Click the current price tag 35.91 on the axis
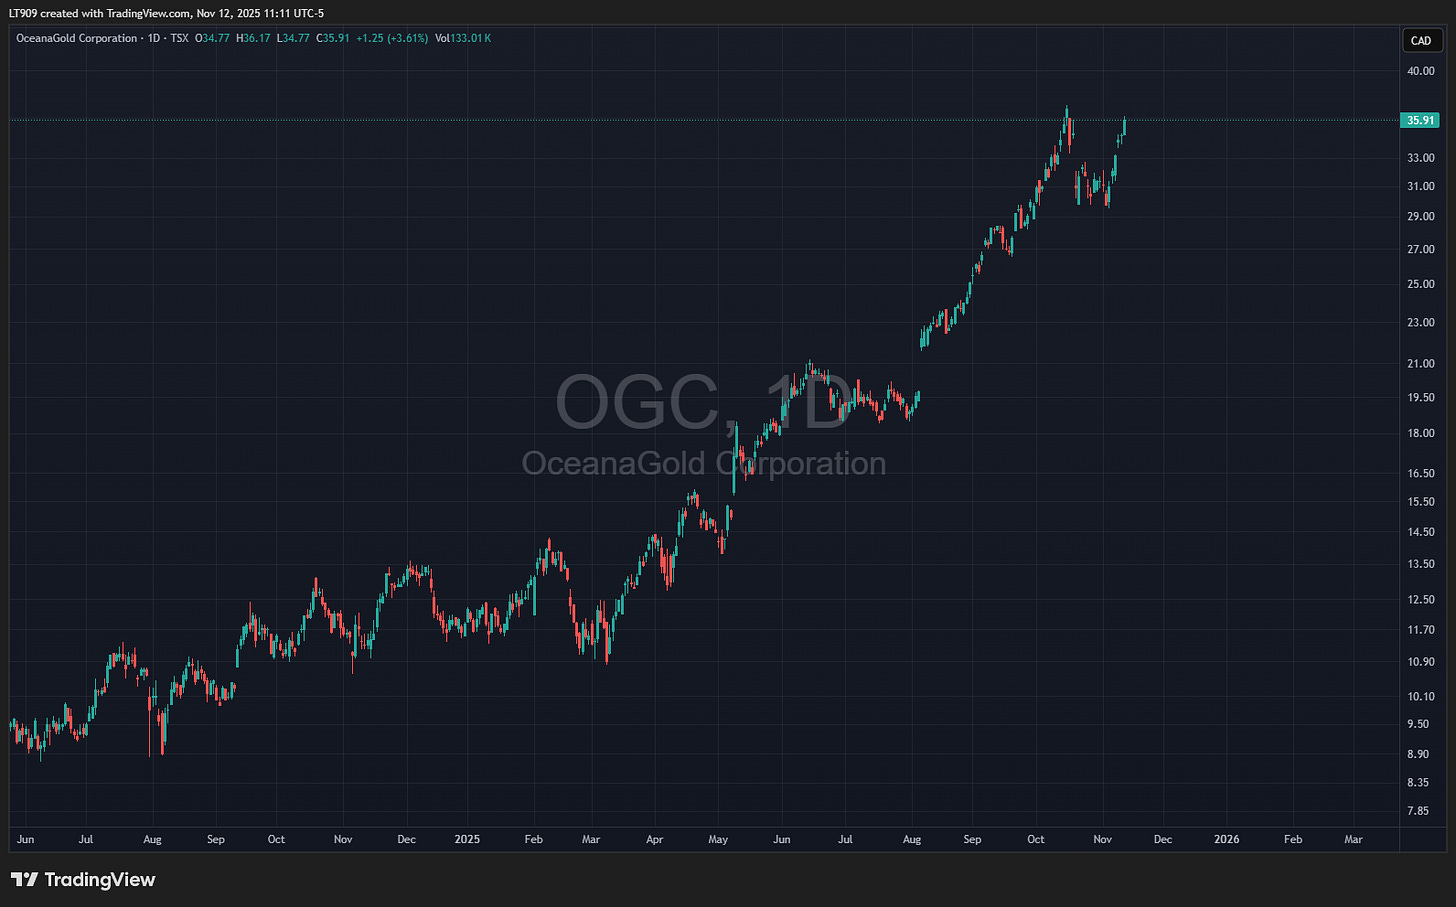The image size is (1456, 907). click(1420, 120)
